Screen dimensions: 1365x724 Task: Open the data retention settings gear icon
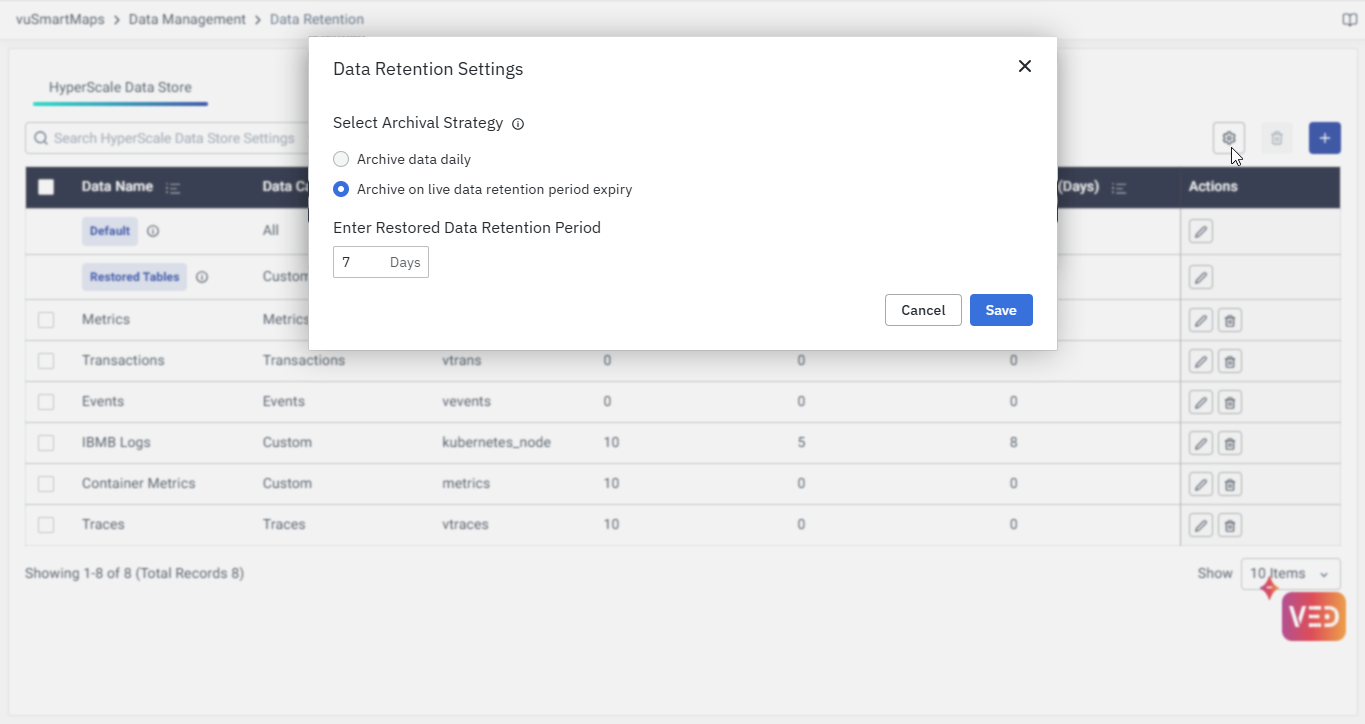point(1229,138)
